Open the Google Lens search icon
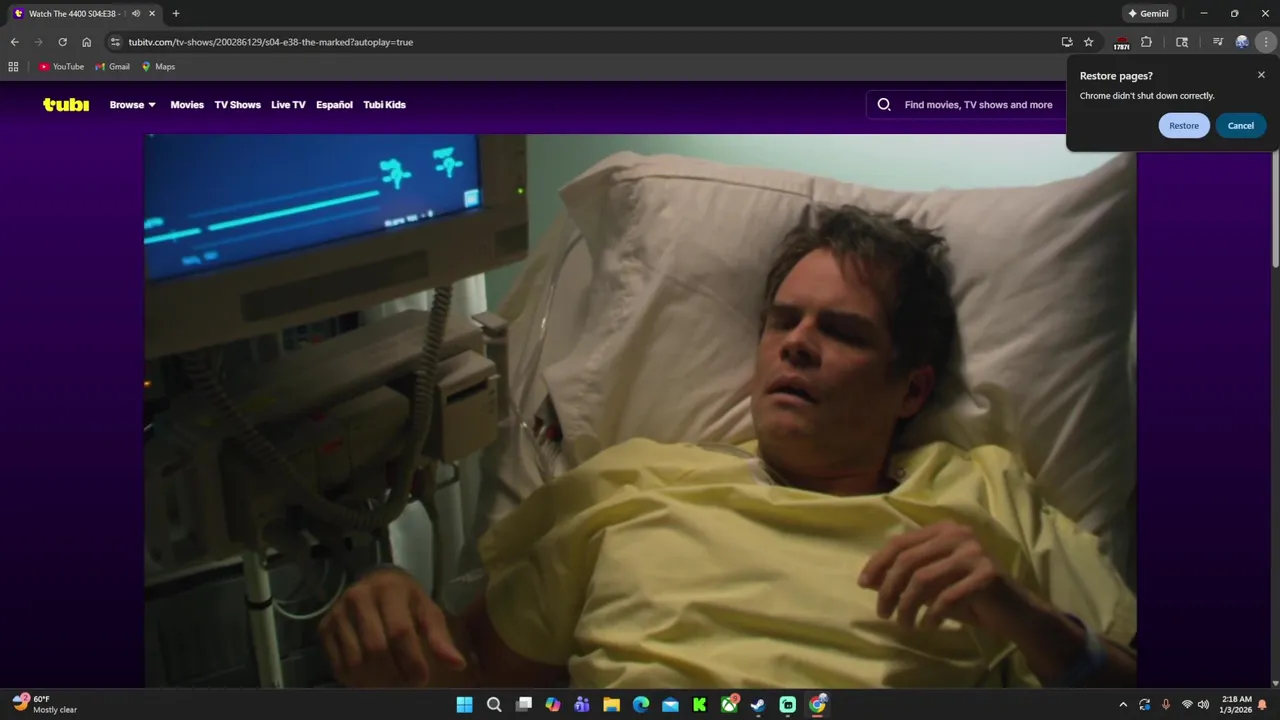Image resolution: width=1280 pixels, height=720 pixels. tap(1182, 42)
